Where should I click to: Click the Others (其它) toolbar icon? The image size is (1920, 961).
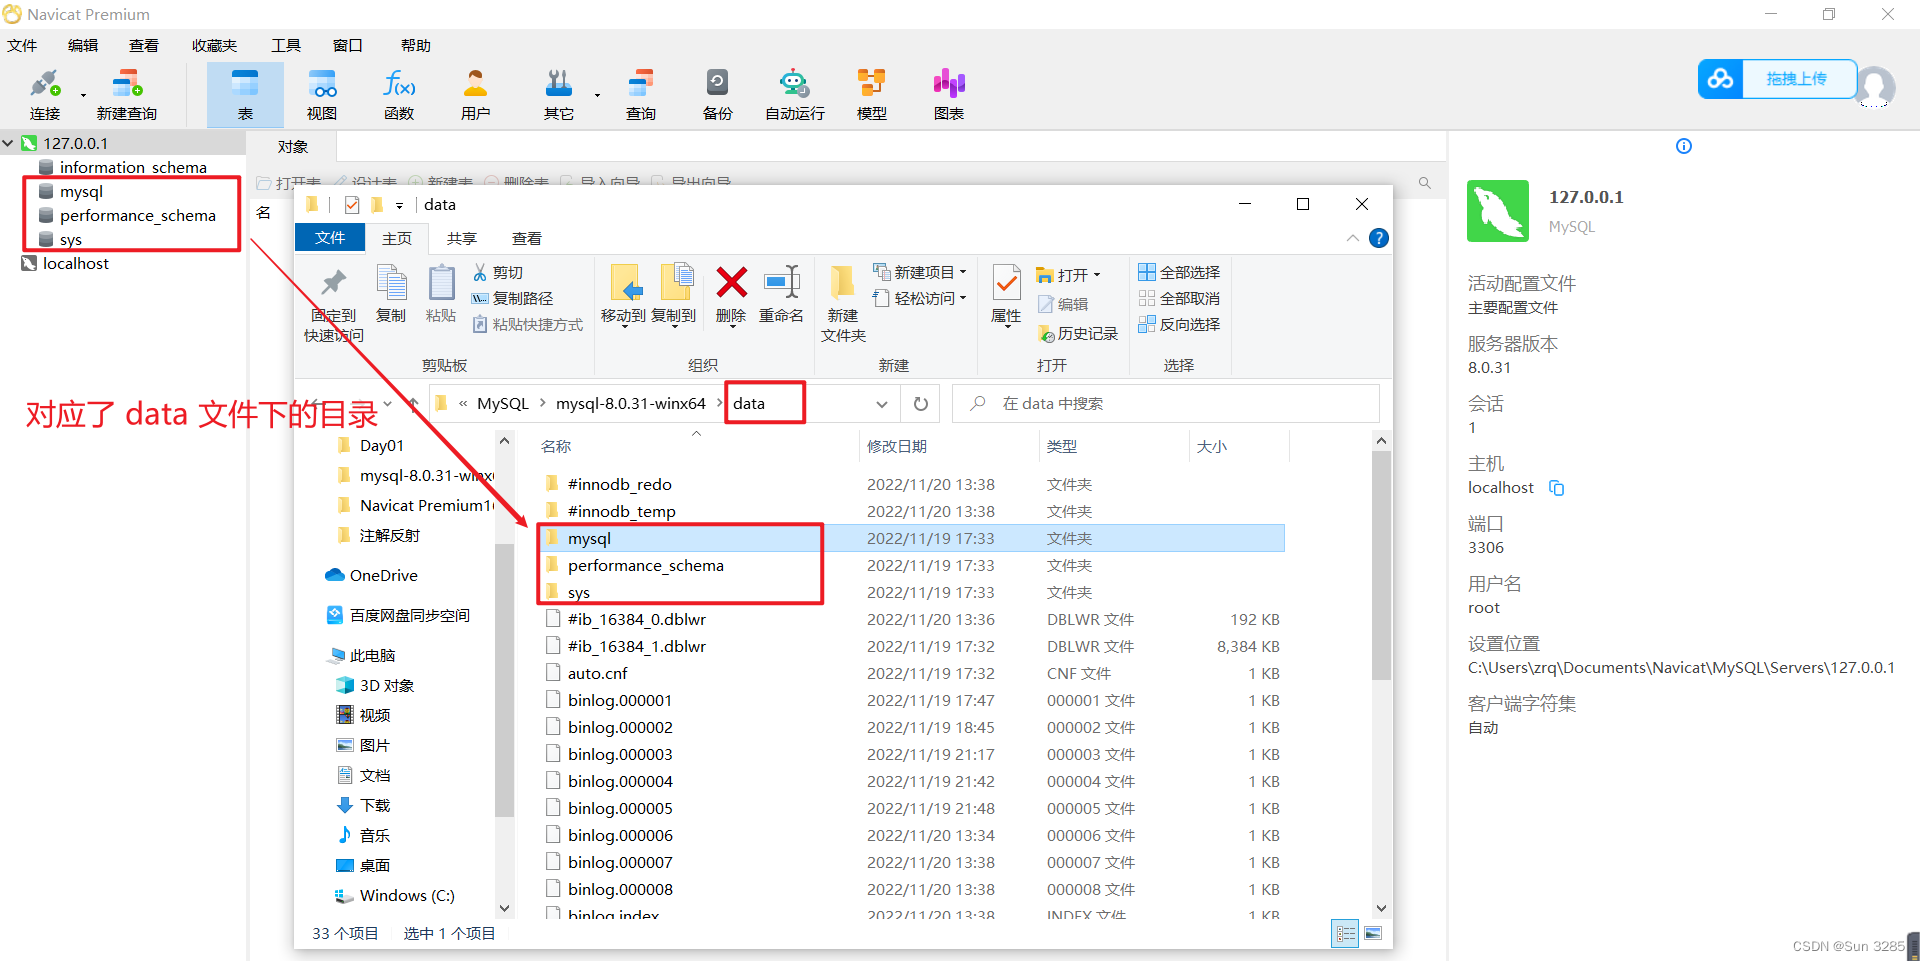(x=559, y=95)
